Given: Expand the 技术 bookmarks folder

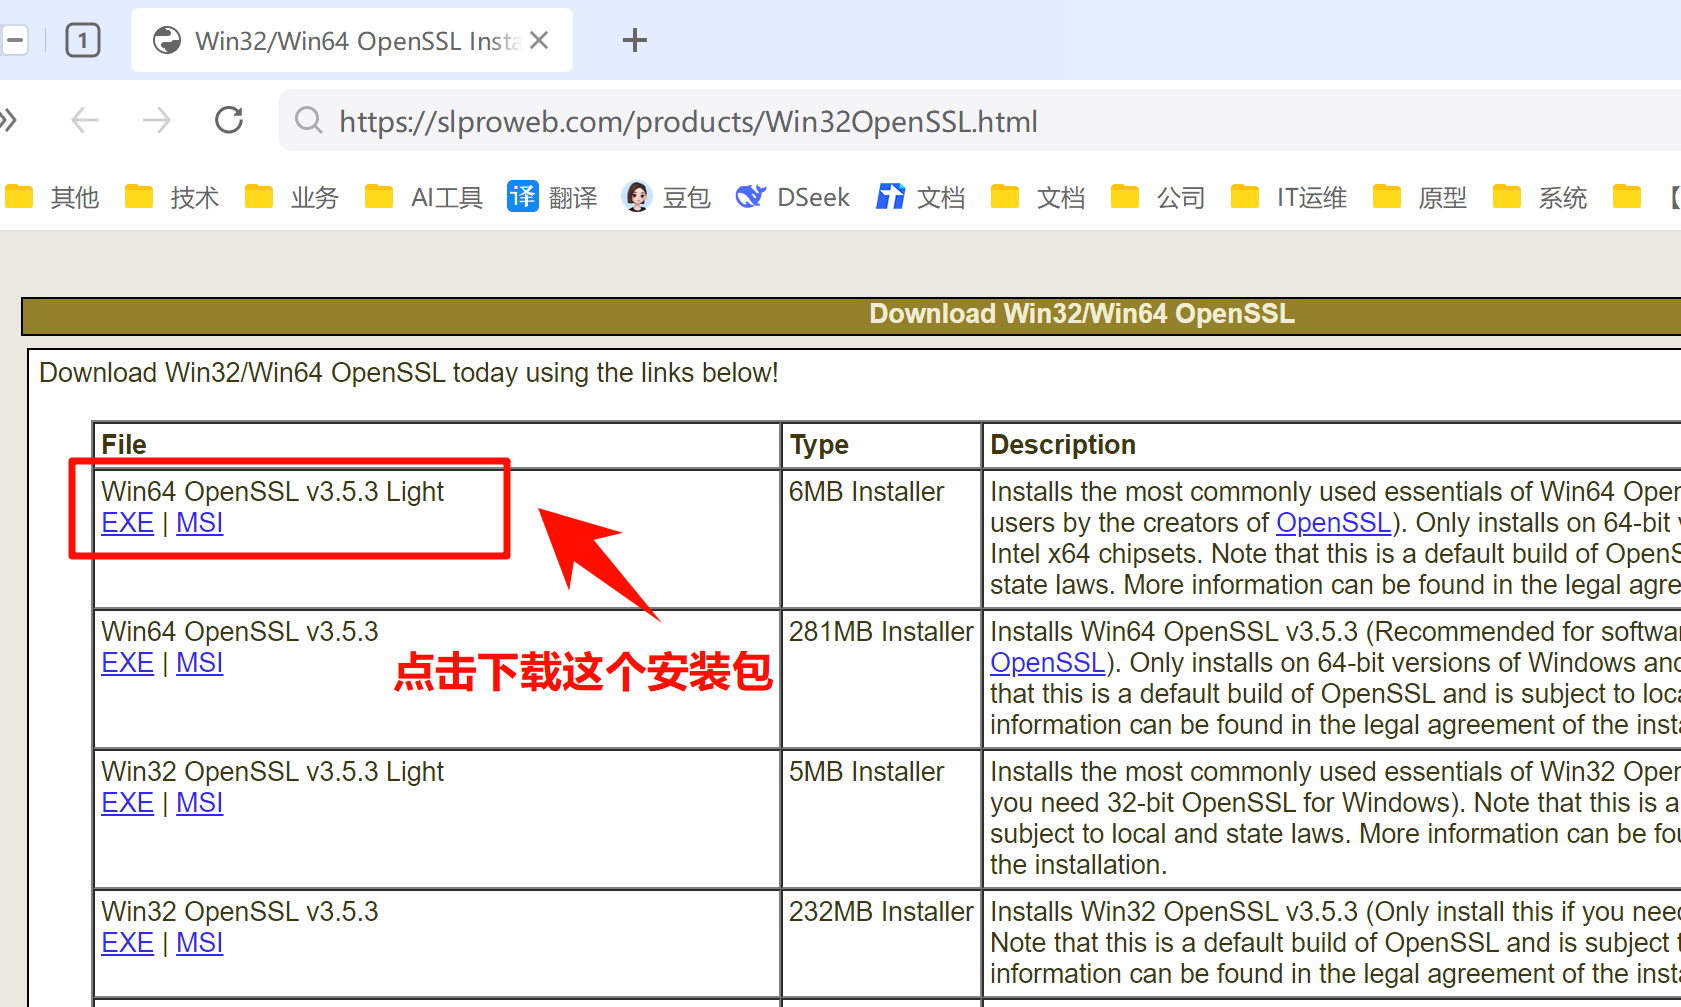Looking at the screenshot, I should (x=172, y=197).
